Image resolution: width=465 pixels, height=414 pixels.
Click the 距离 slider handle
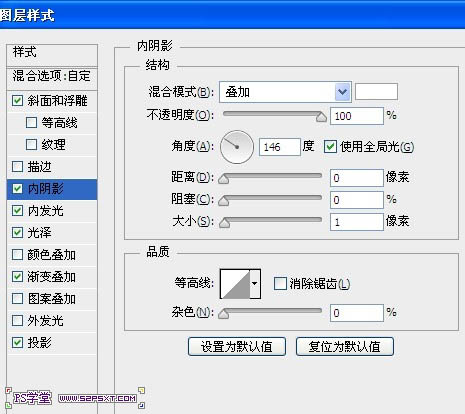[224, 179]
